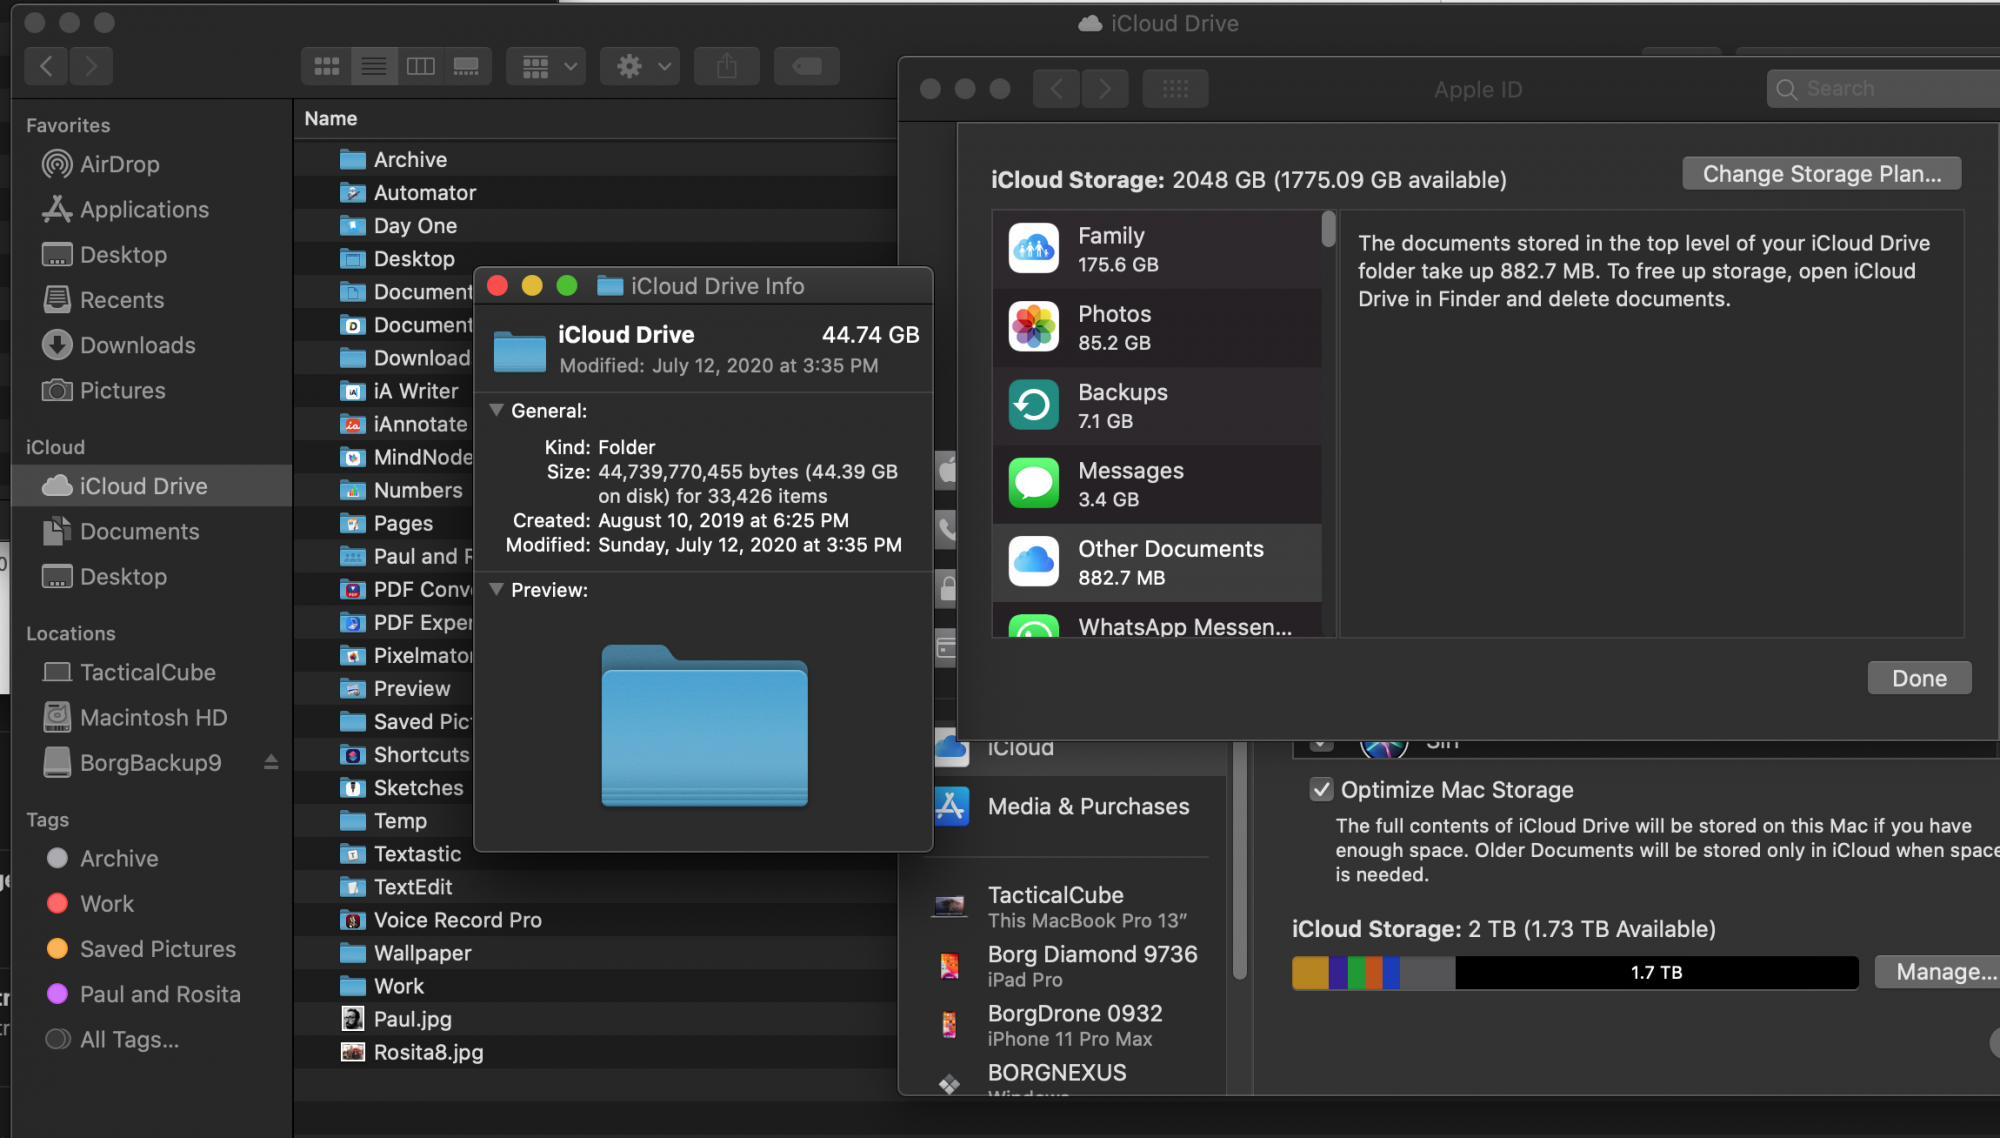Image resolution: width=2000 pixels, height=1138 pixels.
Task: Select iCloud Drive in sidebar
Action: pos(152,486)
